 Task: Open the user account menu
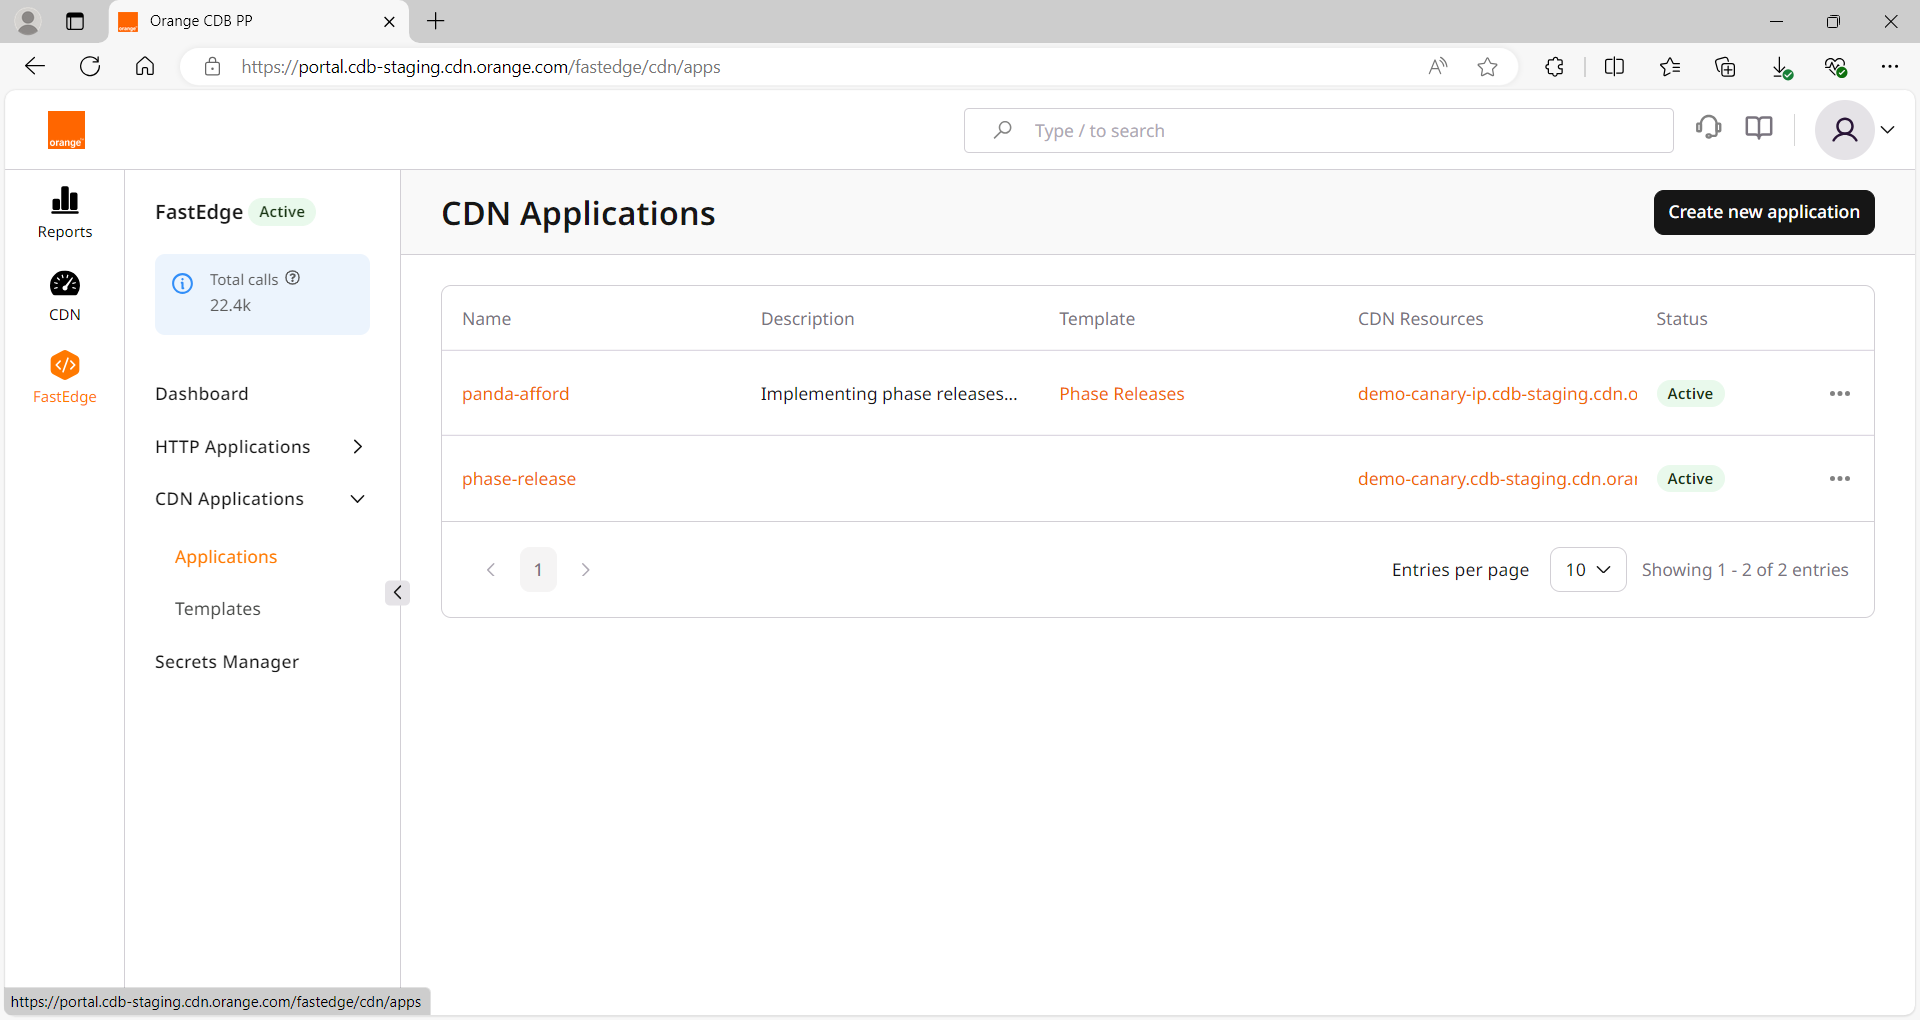tap(1858, 130)
